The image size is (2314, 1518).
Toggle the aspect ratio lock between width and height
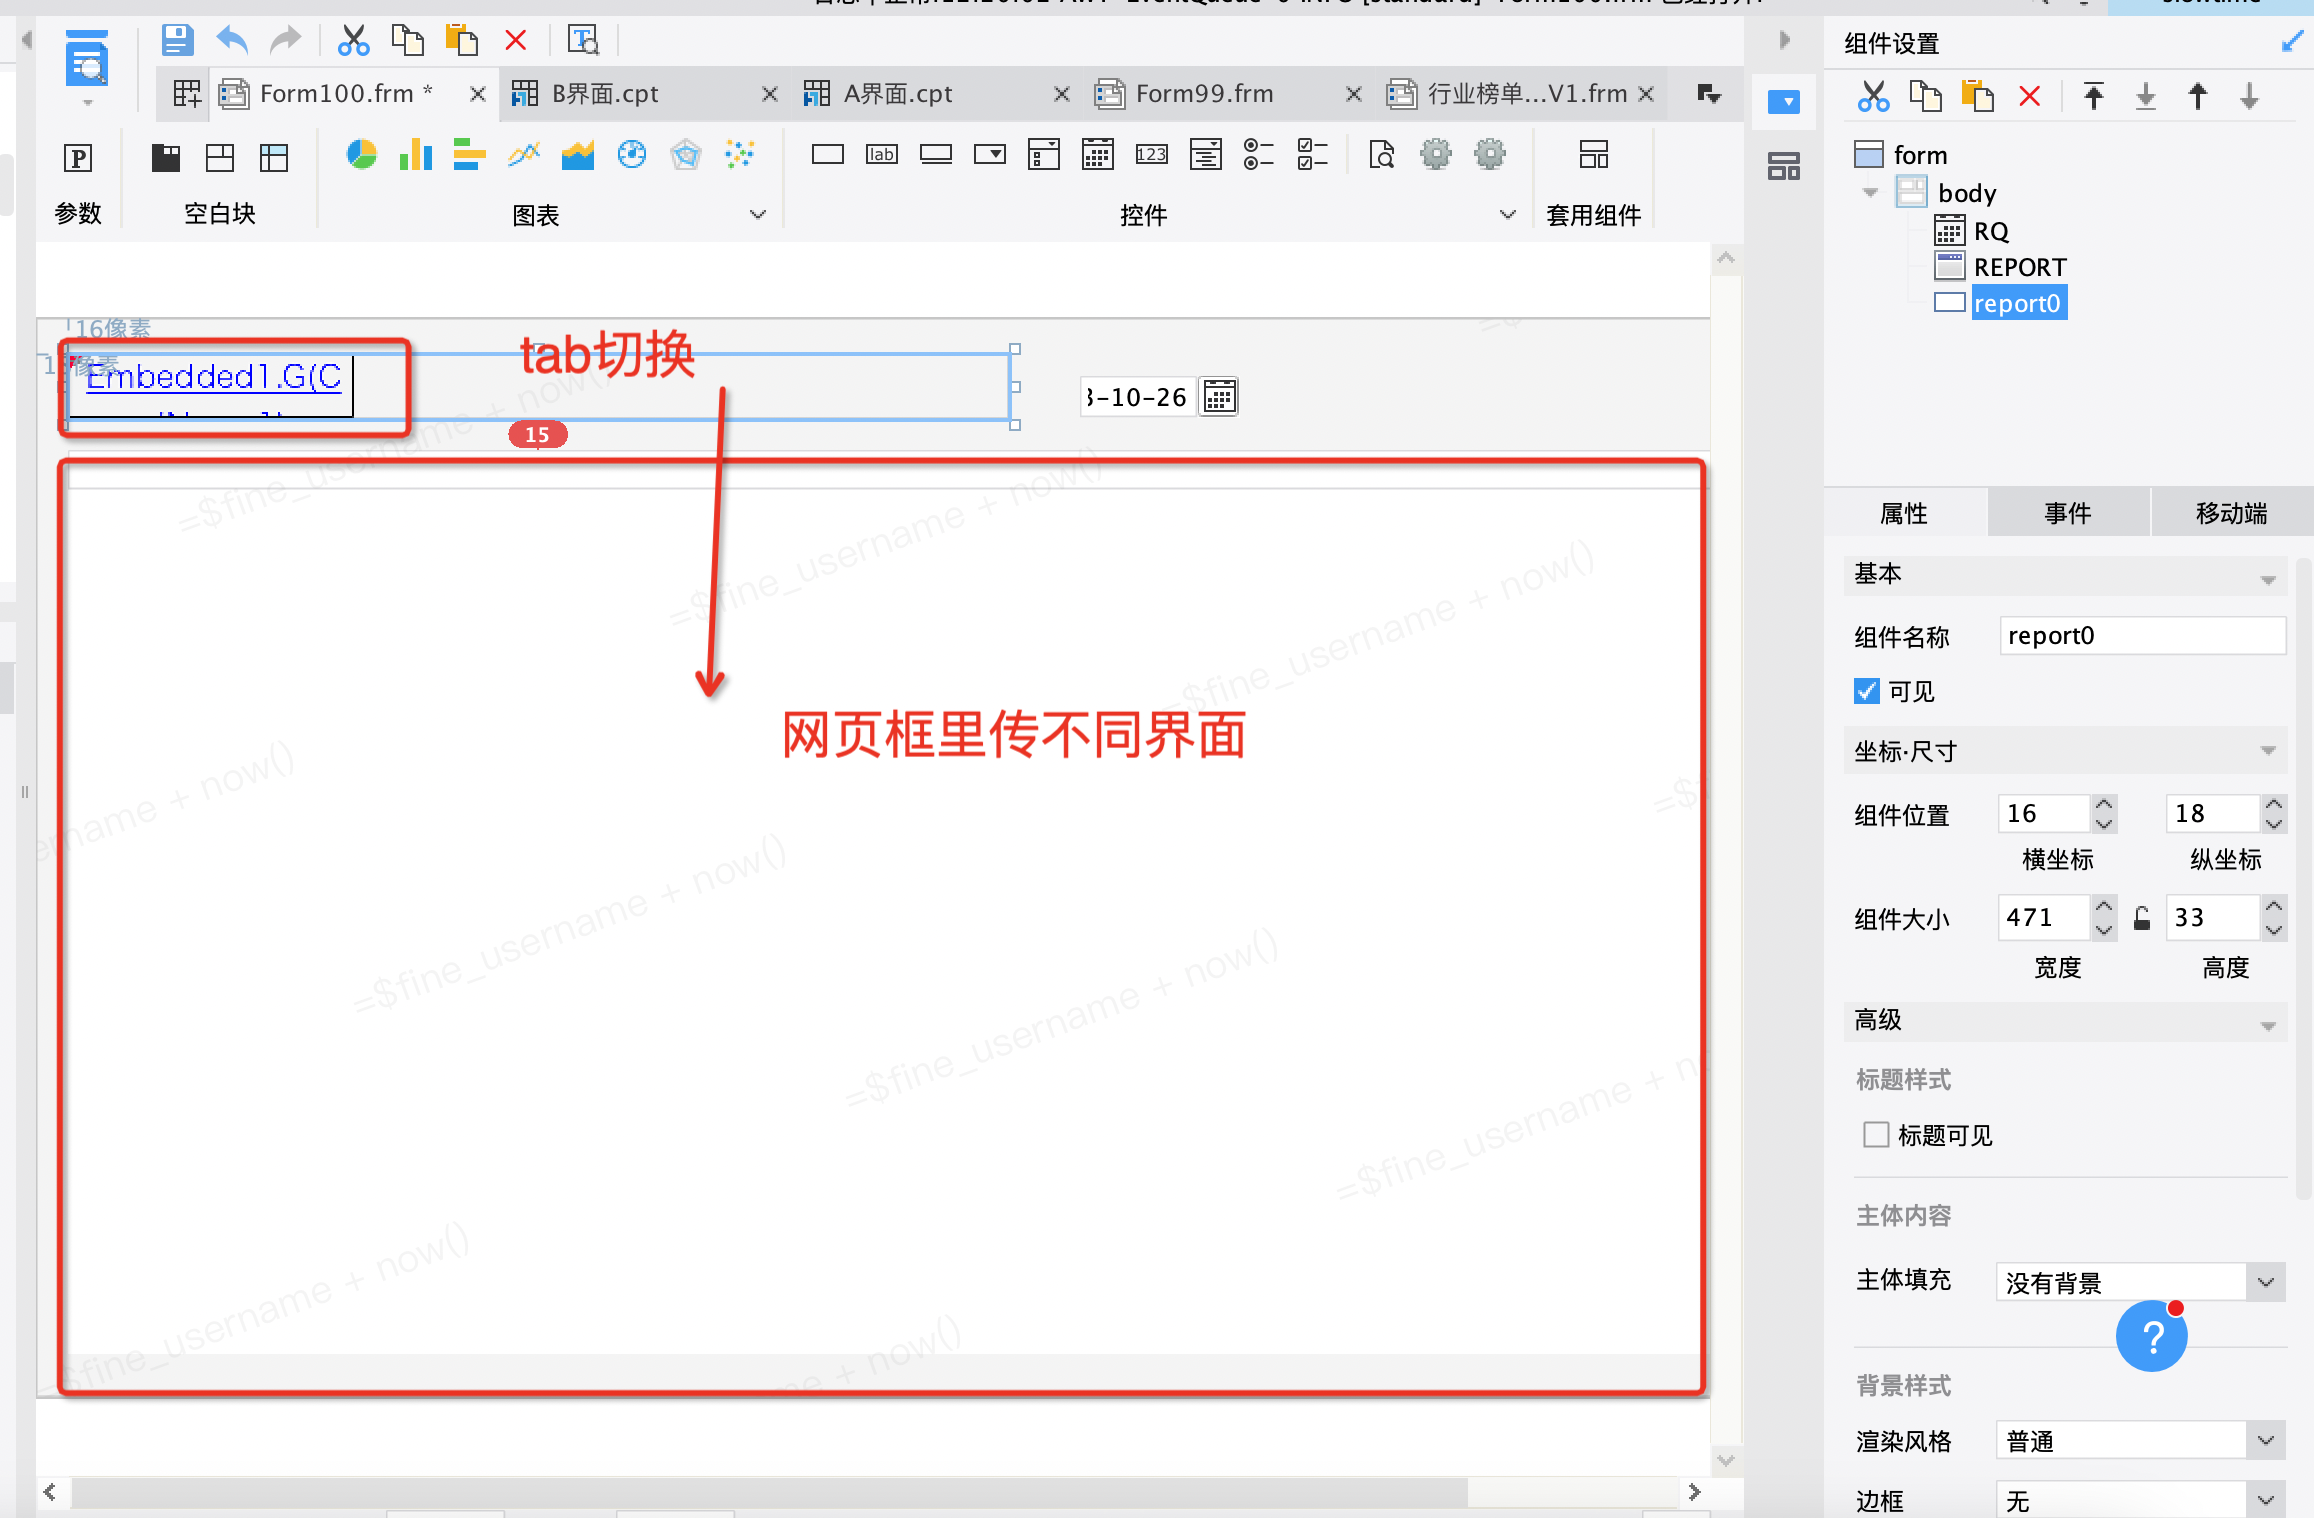pos(2142,918)
